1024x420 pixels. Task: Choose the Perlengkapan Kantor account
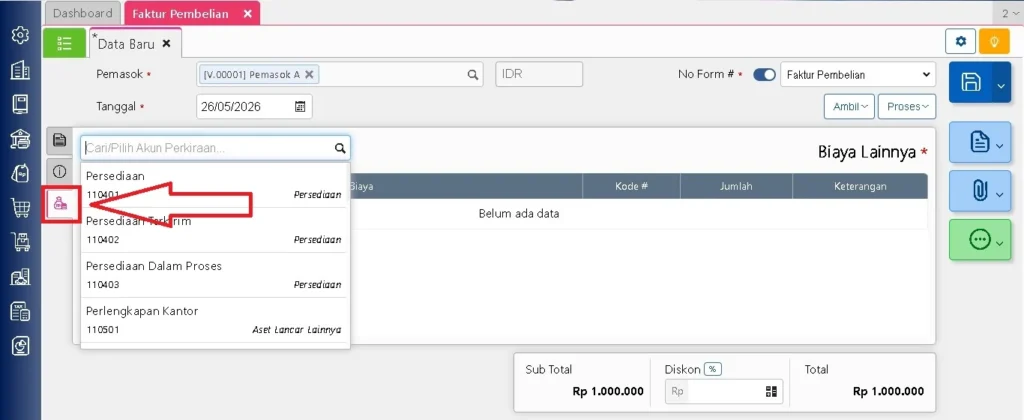[x=214, y=321]
